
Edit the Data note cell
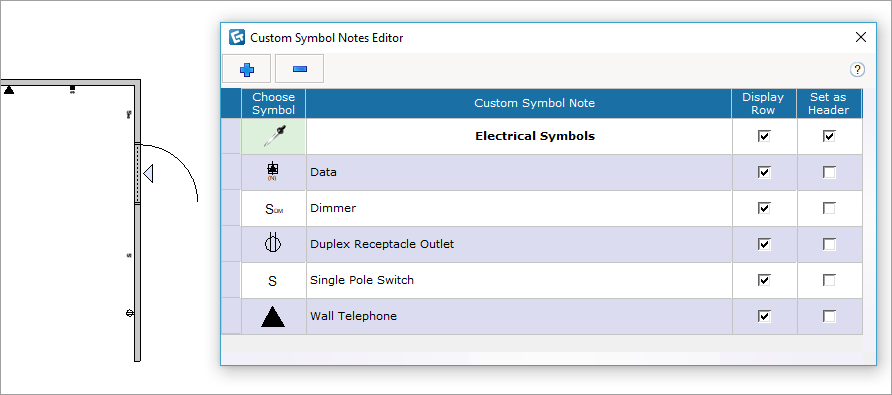tap(519, 172)
